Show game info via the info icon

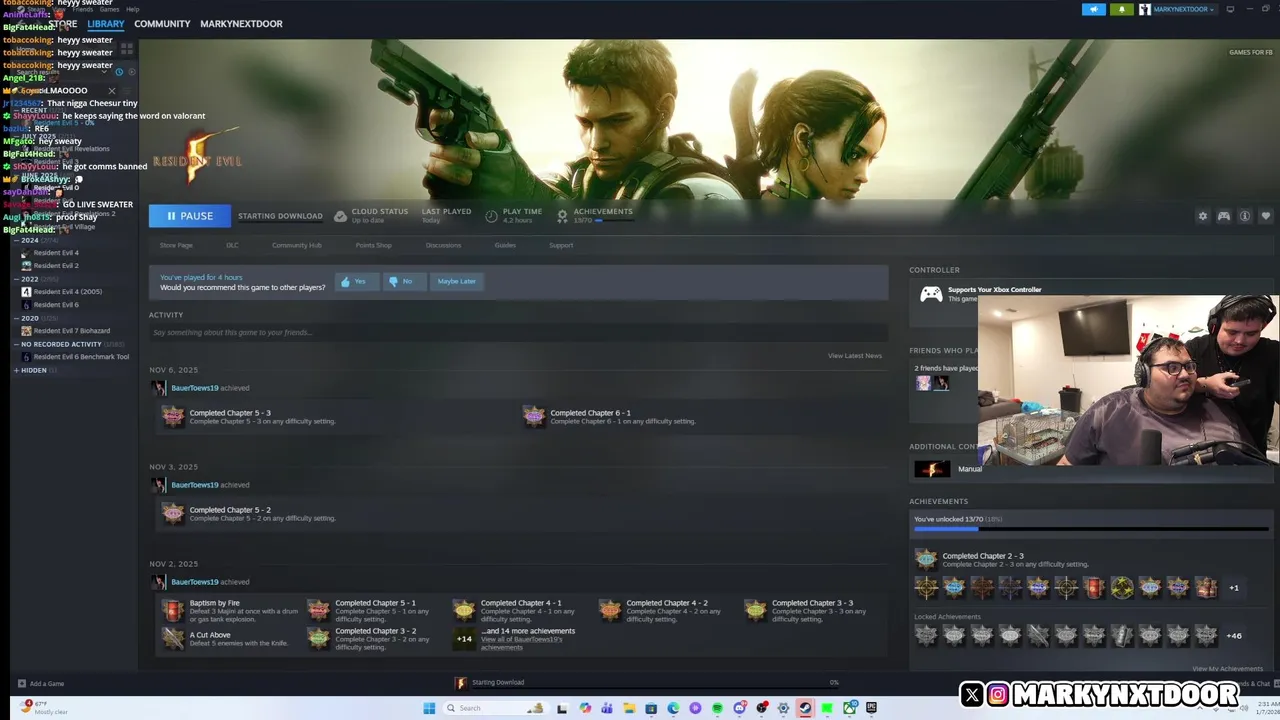1245,216
